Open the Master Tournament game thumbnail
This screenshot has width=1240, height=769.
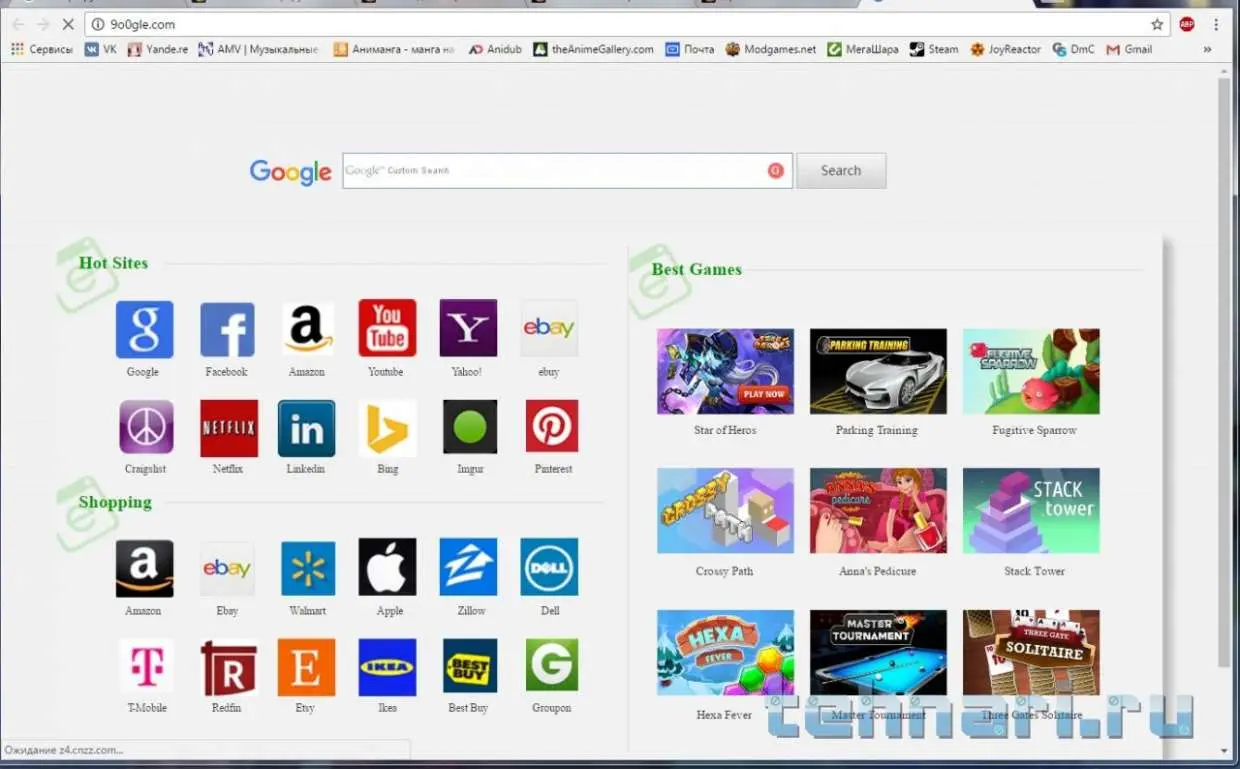pos(878,652)
